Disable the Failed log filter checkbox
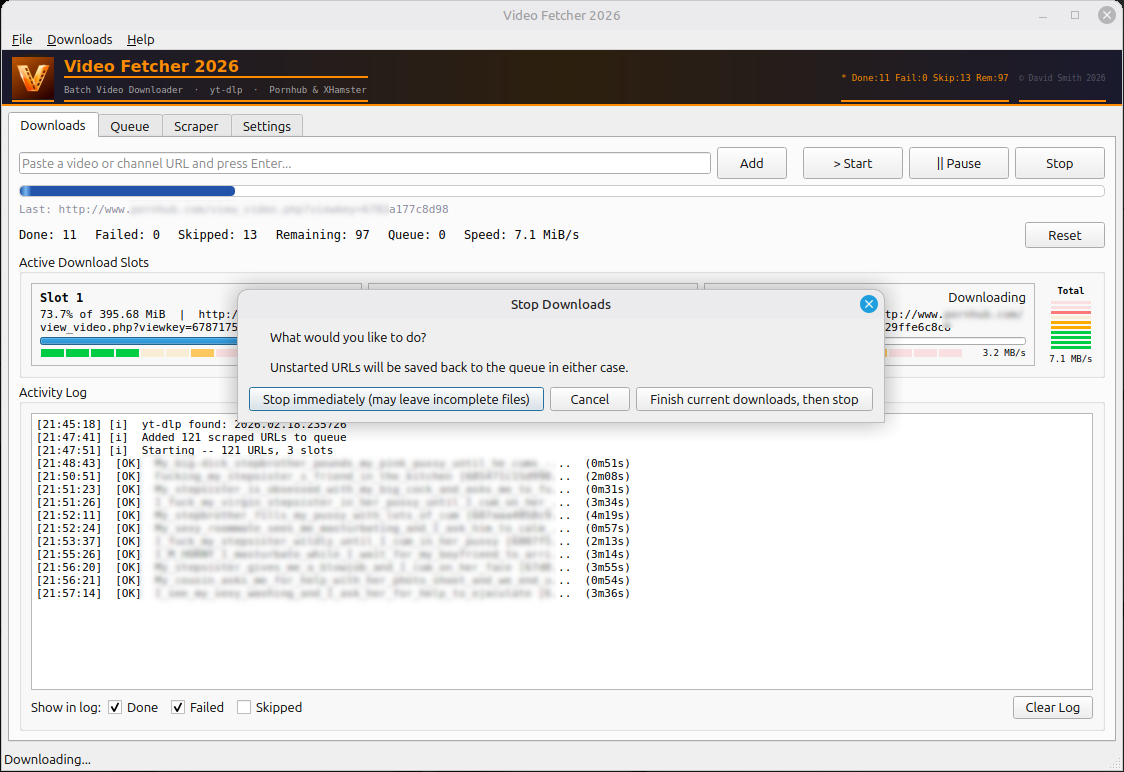This screenshot has height=772, width=1124. 179,707
